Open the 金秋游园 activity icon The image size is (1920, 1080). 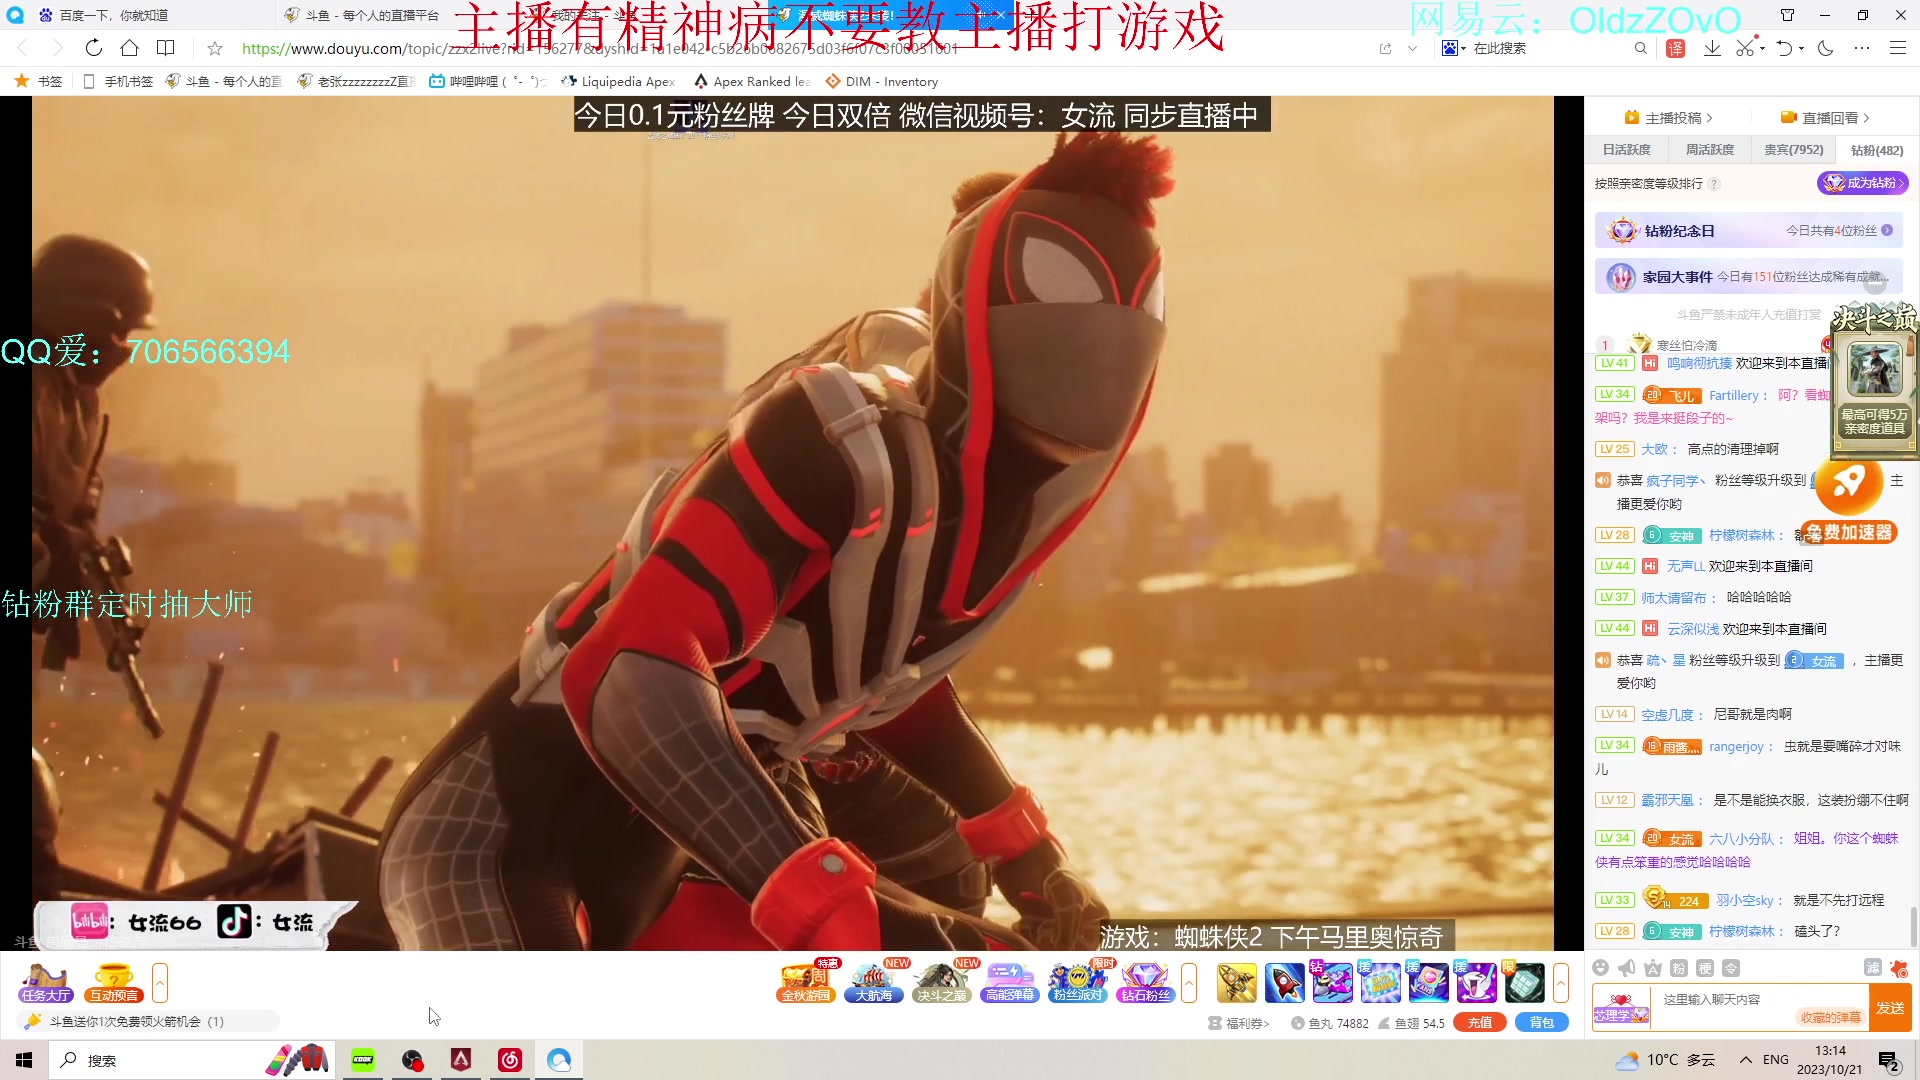point(806,983)
